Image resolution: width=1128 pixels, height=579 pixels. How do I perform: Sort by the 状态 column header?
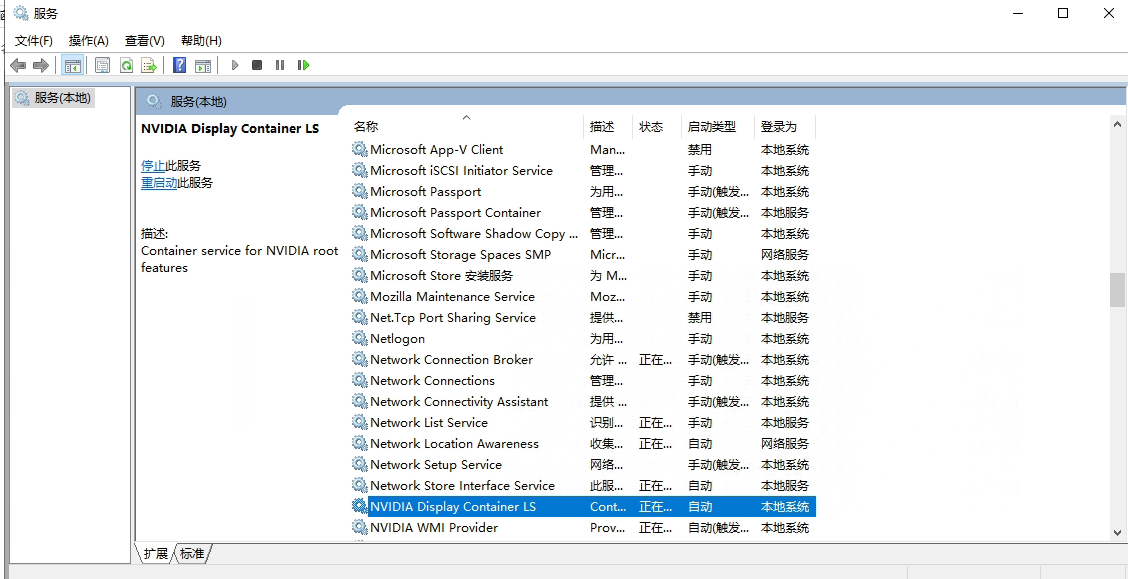(657, 127)
